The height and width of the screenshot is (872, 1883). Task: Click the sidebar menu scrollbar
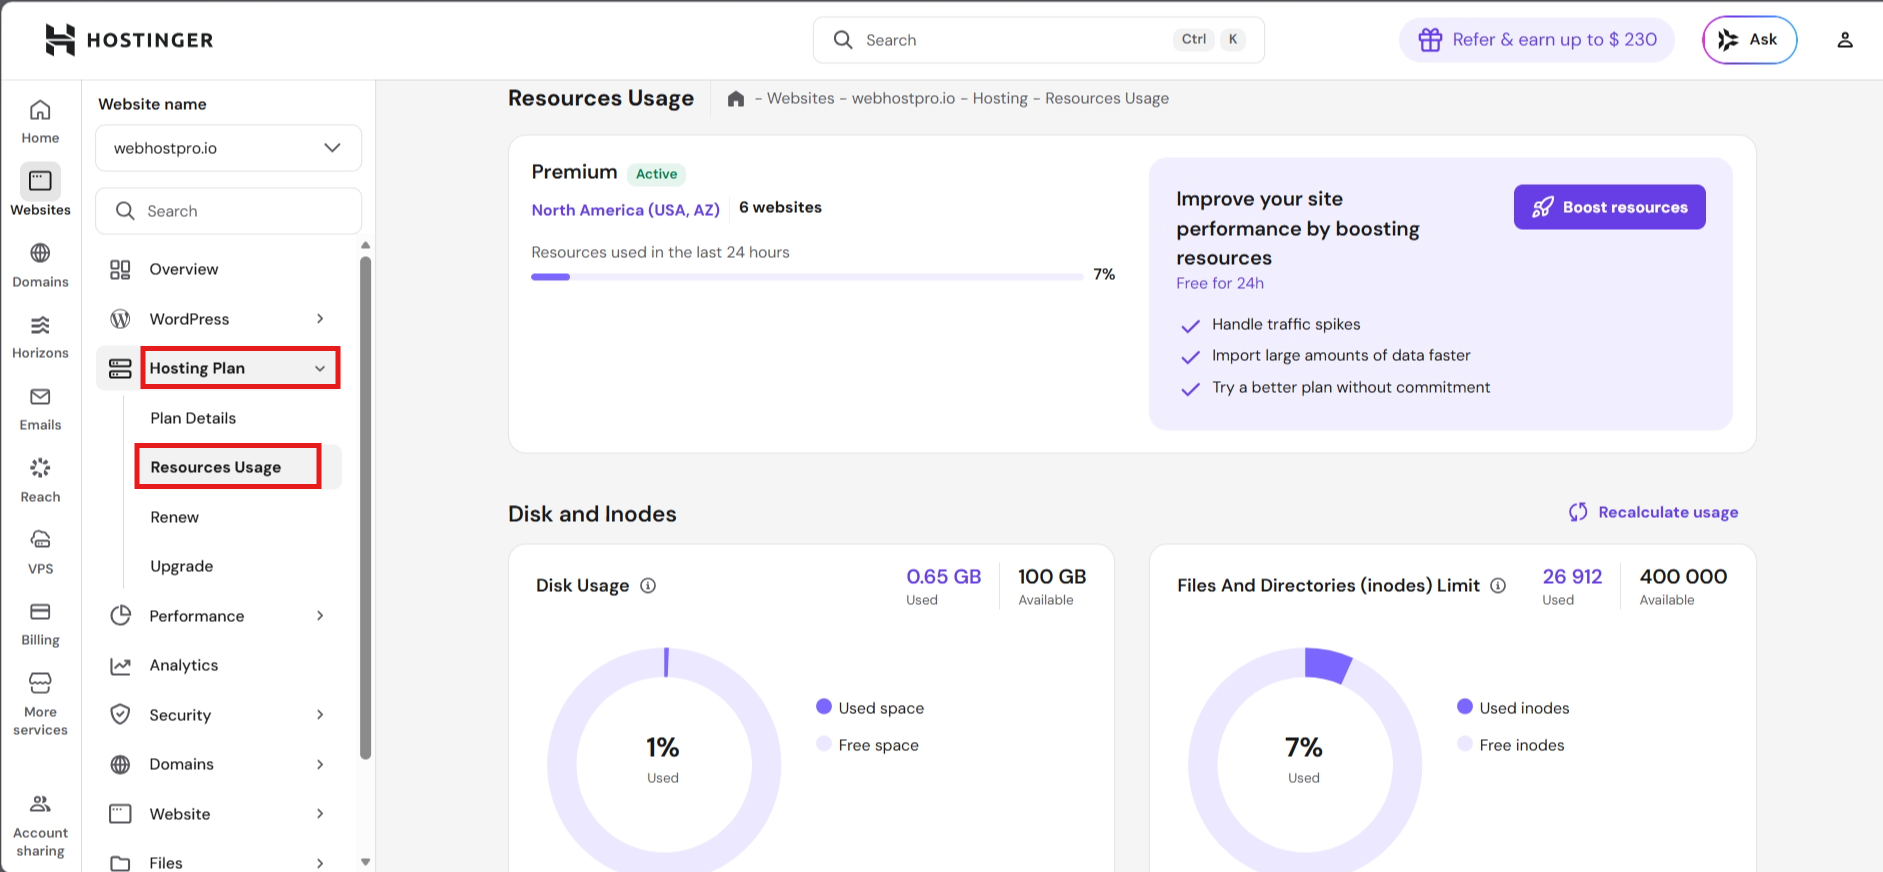tap(365, 507)
